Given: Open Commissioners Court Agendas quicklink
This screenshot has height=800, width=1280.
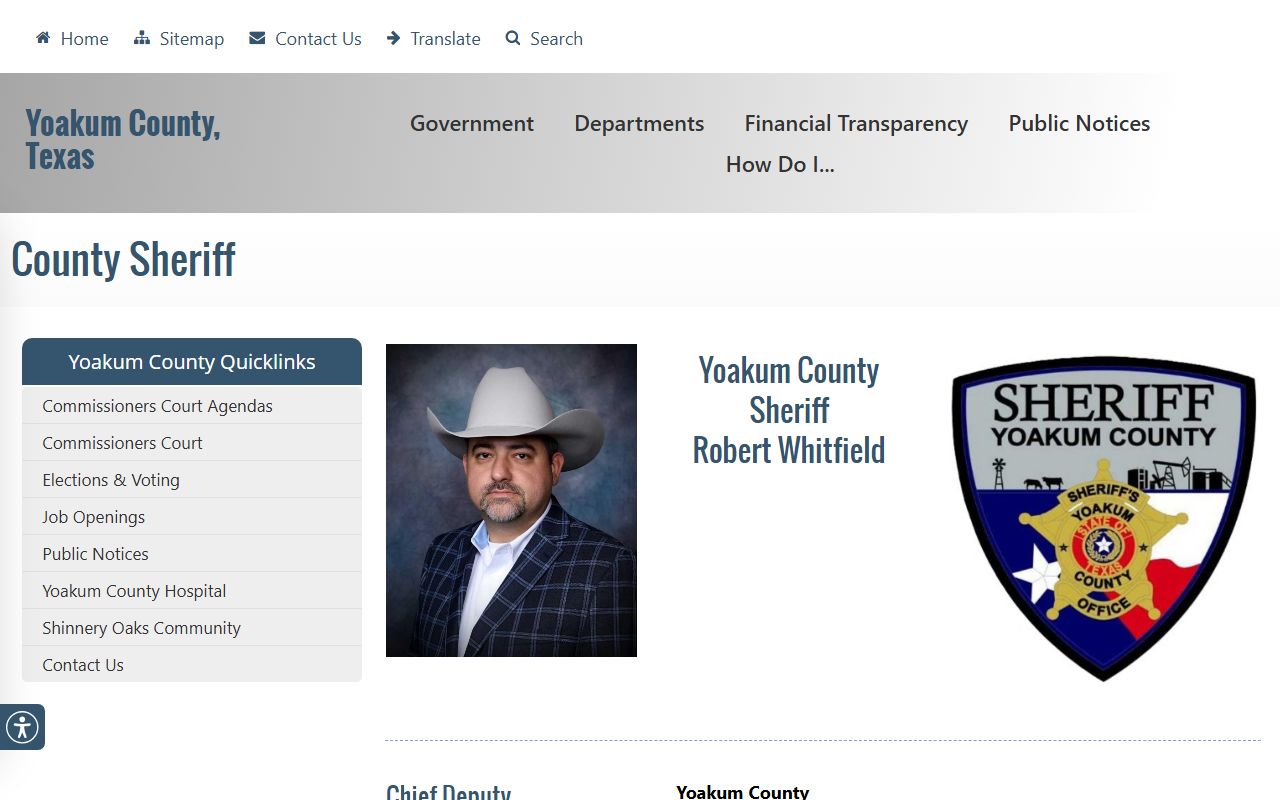Looking at the screenshot, I should (192, 406).
